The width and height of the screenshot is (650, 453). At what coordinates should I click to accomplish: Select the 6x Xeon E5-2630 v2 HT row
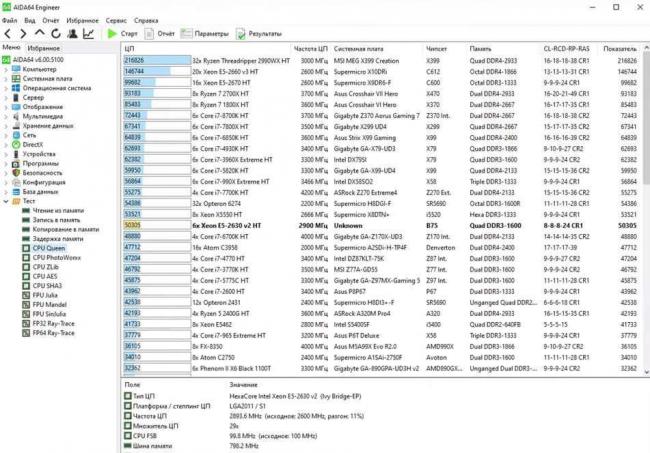click(x=381, y=225)
